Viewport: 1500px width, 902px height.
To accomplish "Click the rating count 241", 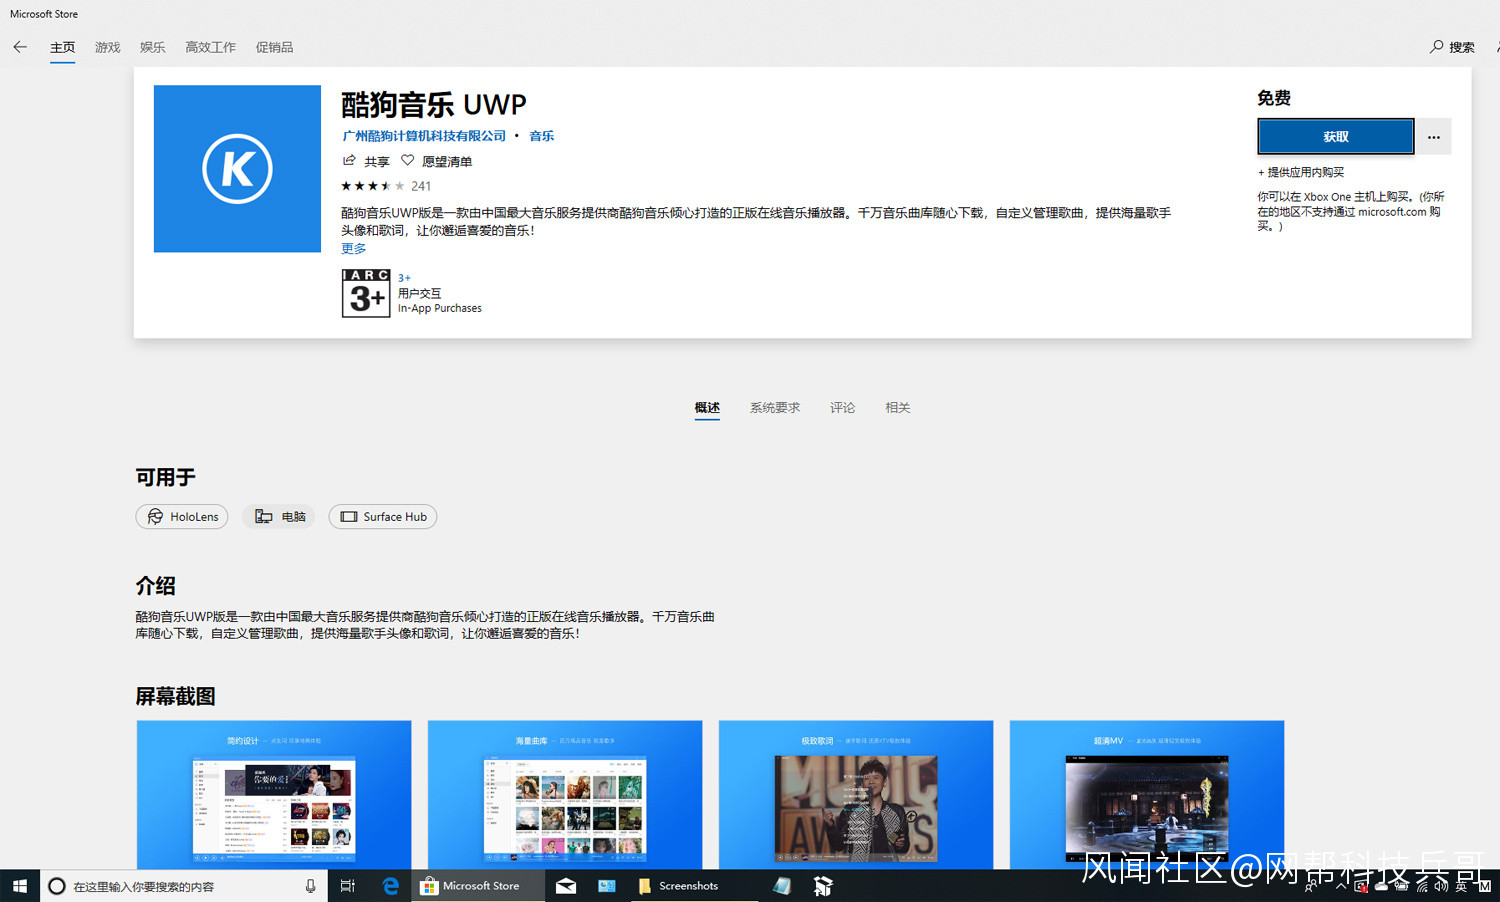I will click(x=421, y=186).
